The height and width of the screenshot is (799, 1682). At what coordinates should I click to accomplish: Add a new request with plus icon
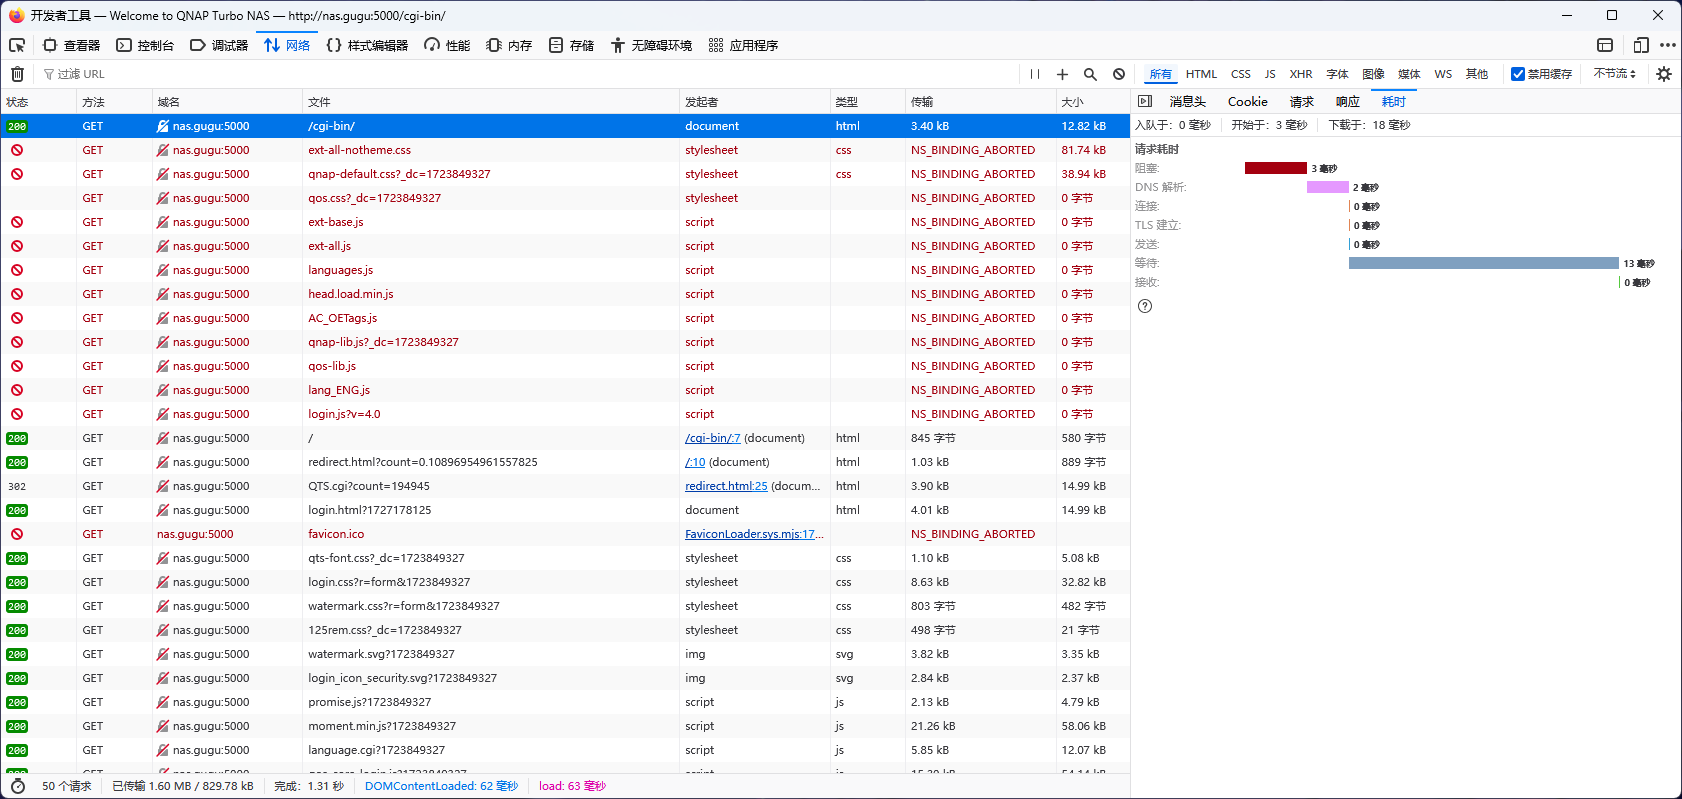click(1062, 74)
